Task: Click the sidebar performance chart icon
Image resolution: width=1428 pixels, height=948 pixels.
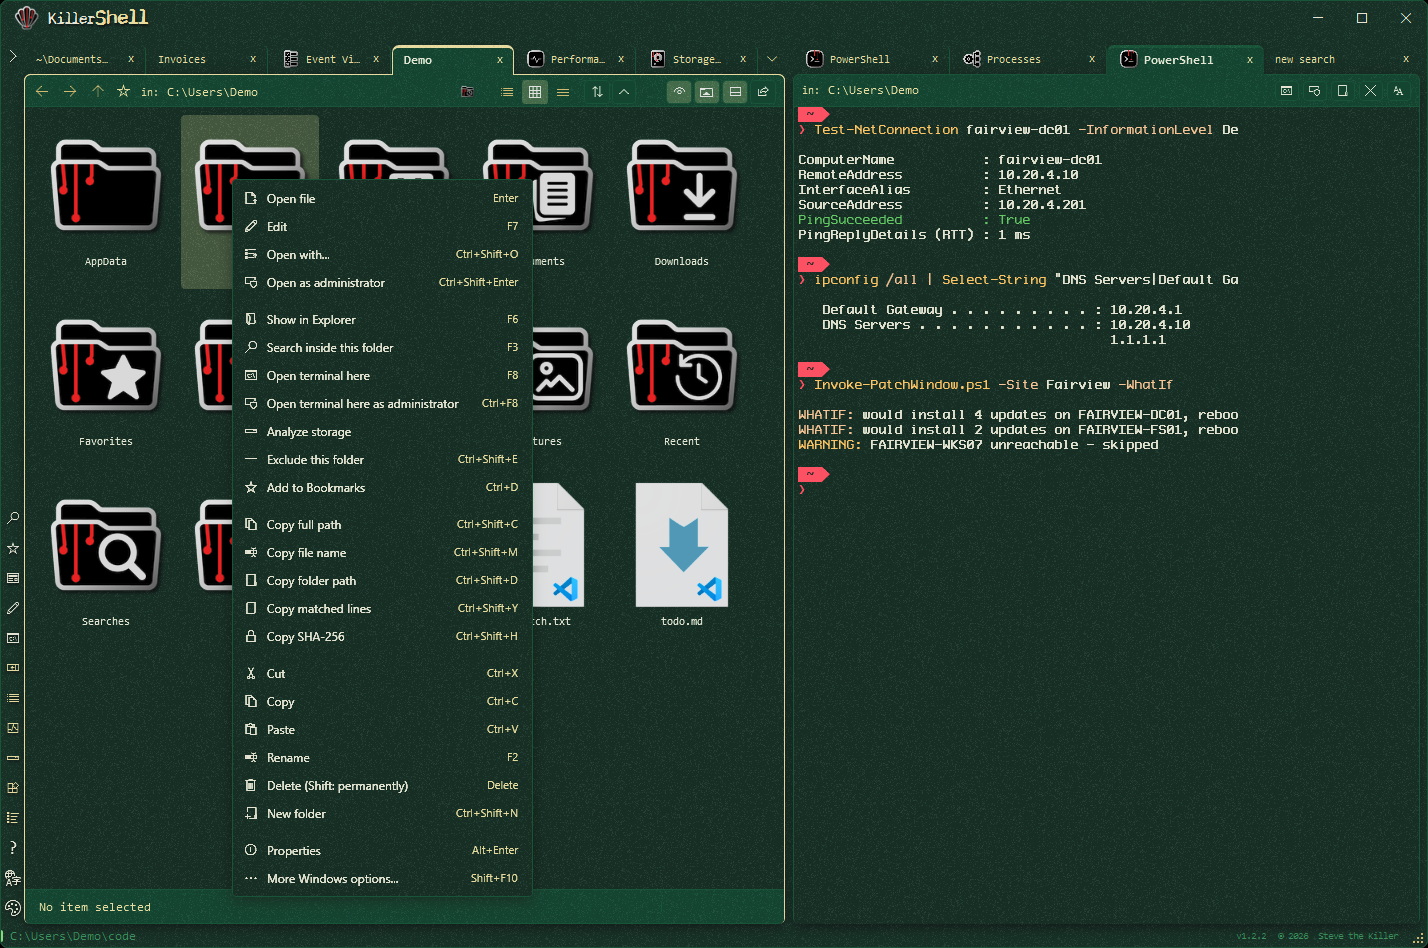Action: pos(13,728)
